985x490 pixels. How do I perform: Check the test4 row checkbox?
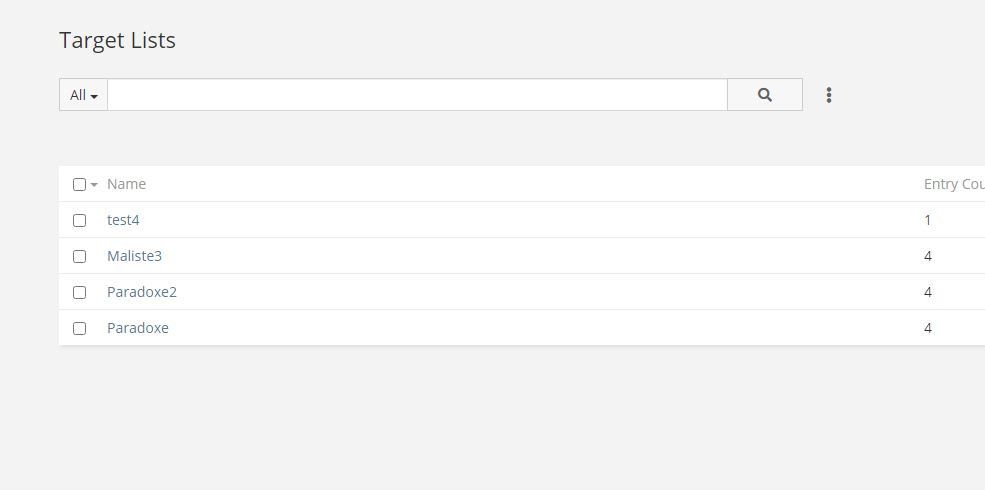[79, 220]
